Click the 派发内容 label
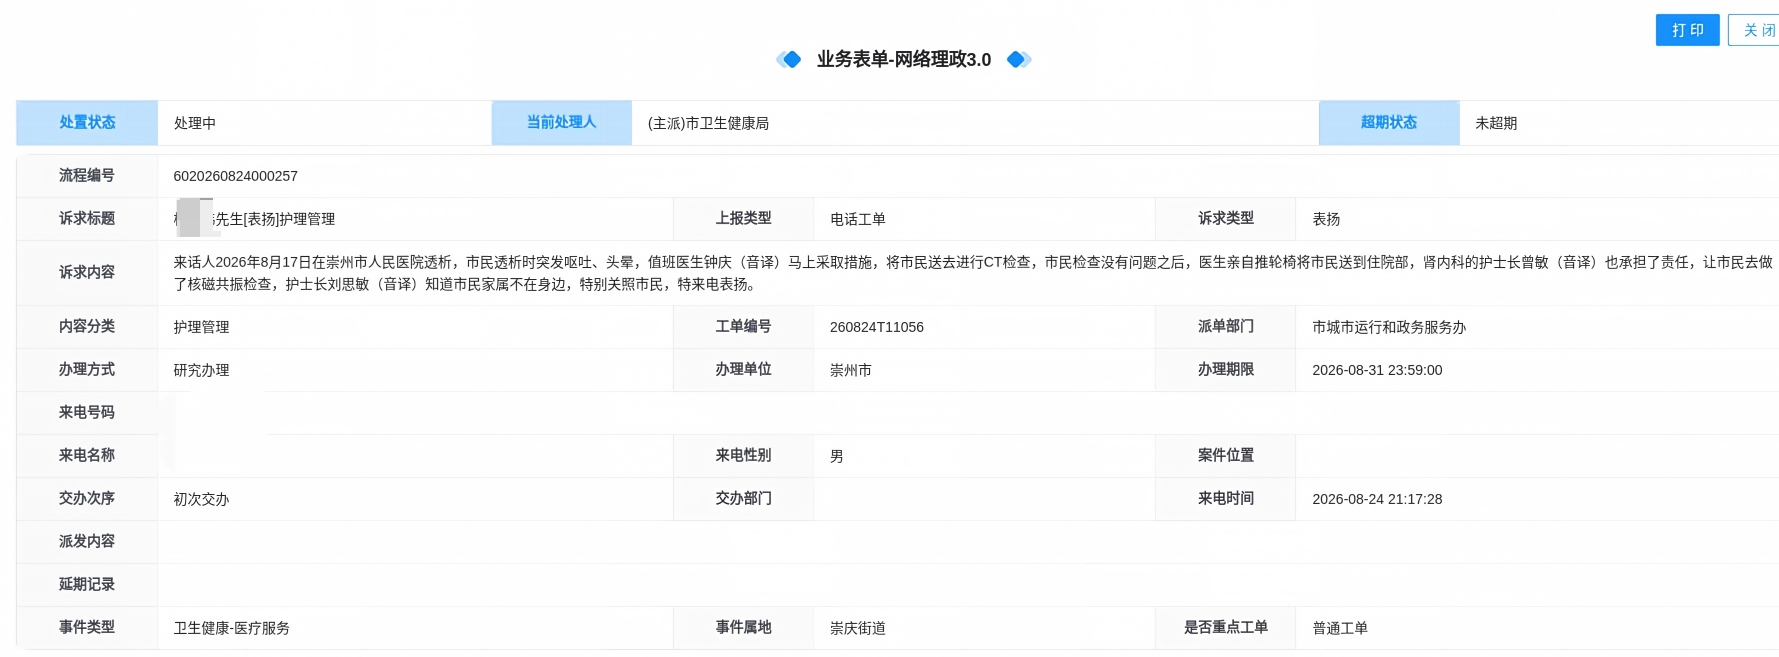This screenshot has width=1779, height=657. (x=87, y=541)
